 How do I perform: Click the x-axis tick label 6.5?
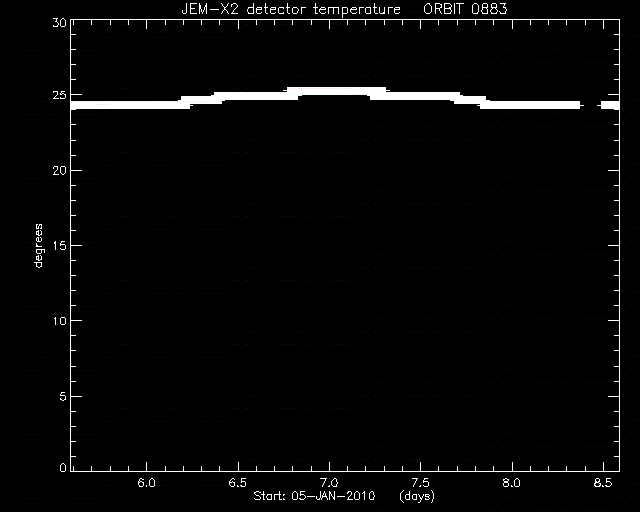(238, 483)
